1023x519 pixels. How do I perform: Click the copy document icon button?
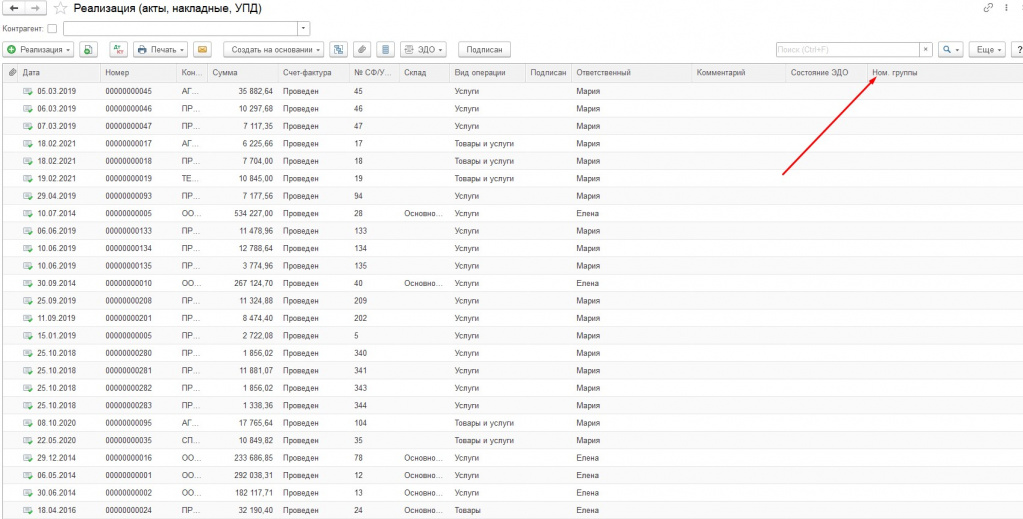88,50
